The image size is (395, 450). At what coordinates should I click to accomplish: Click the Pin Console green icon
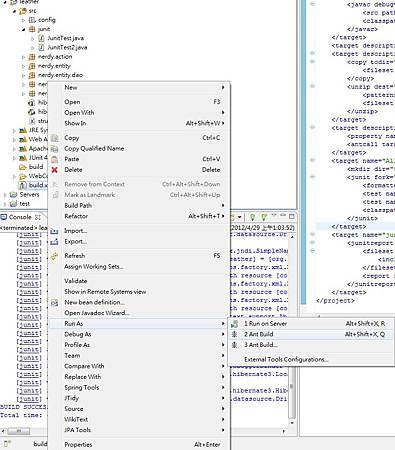253,217
